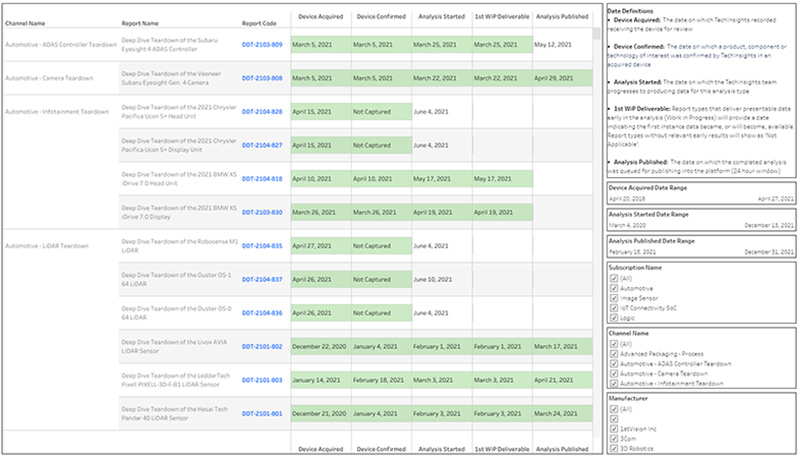Toggle Automotive - ADAS Controller Teardown filter checkbox
Image resolution: width=800 pixels, height=457 pixels.
pos(614,364)
